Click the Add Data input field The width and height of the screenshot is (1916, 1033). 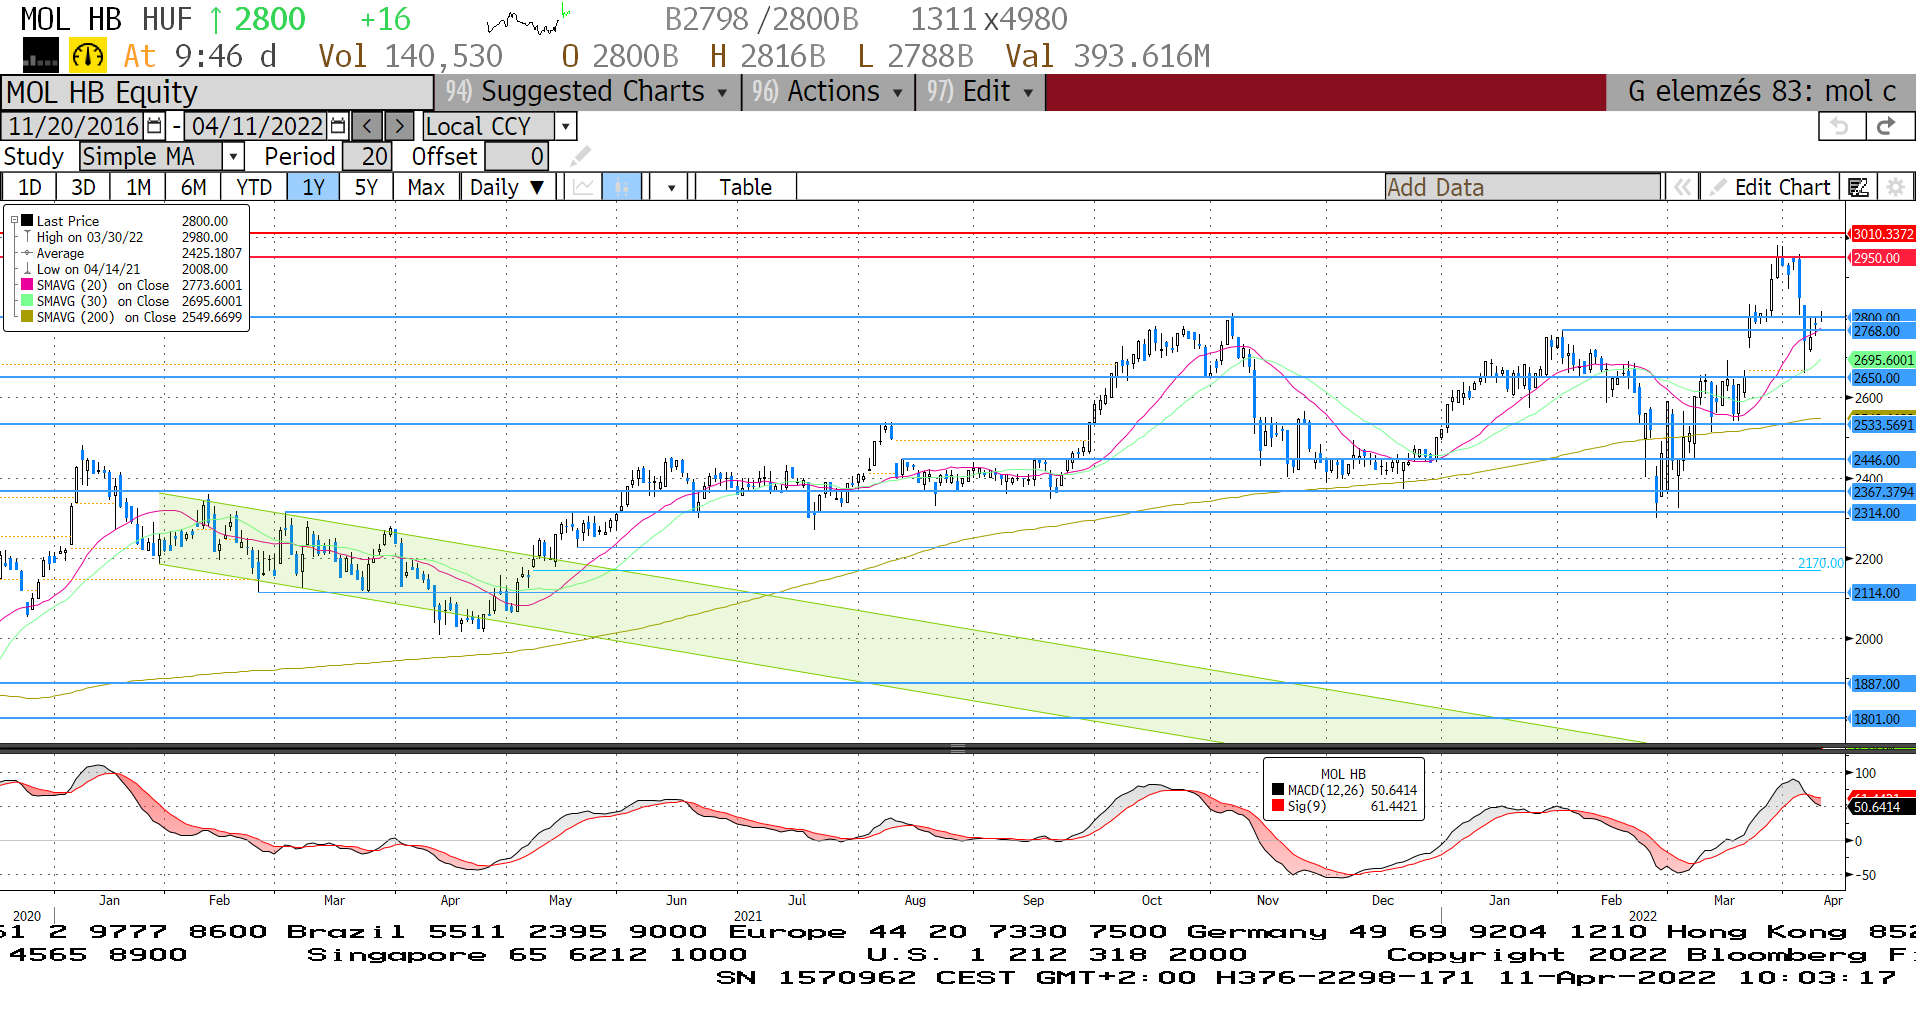(1522, 187)
